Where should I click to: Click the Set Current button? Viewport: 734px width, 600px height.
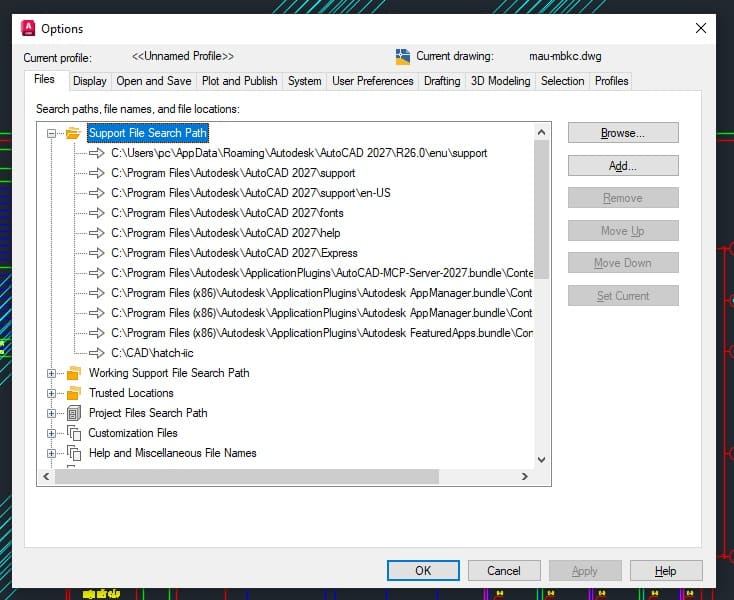[623, 296]
